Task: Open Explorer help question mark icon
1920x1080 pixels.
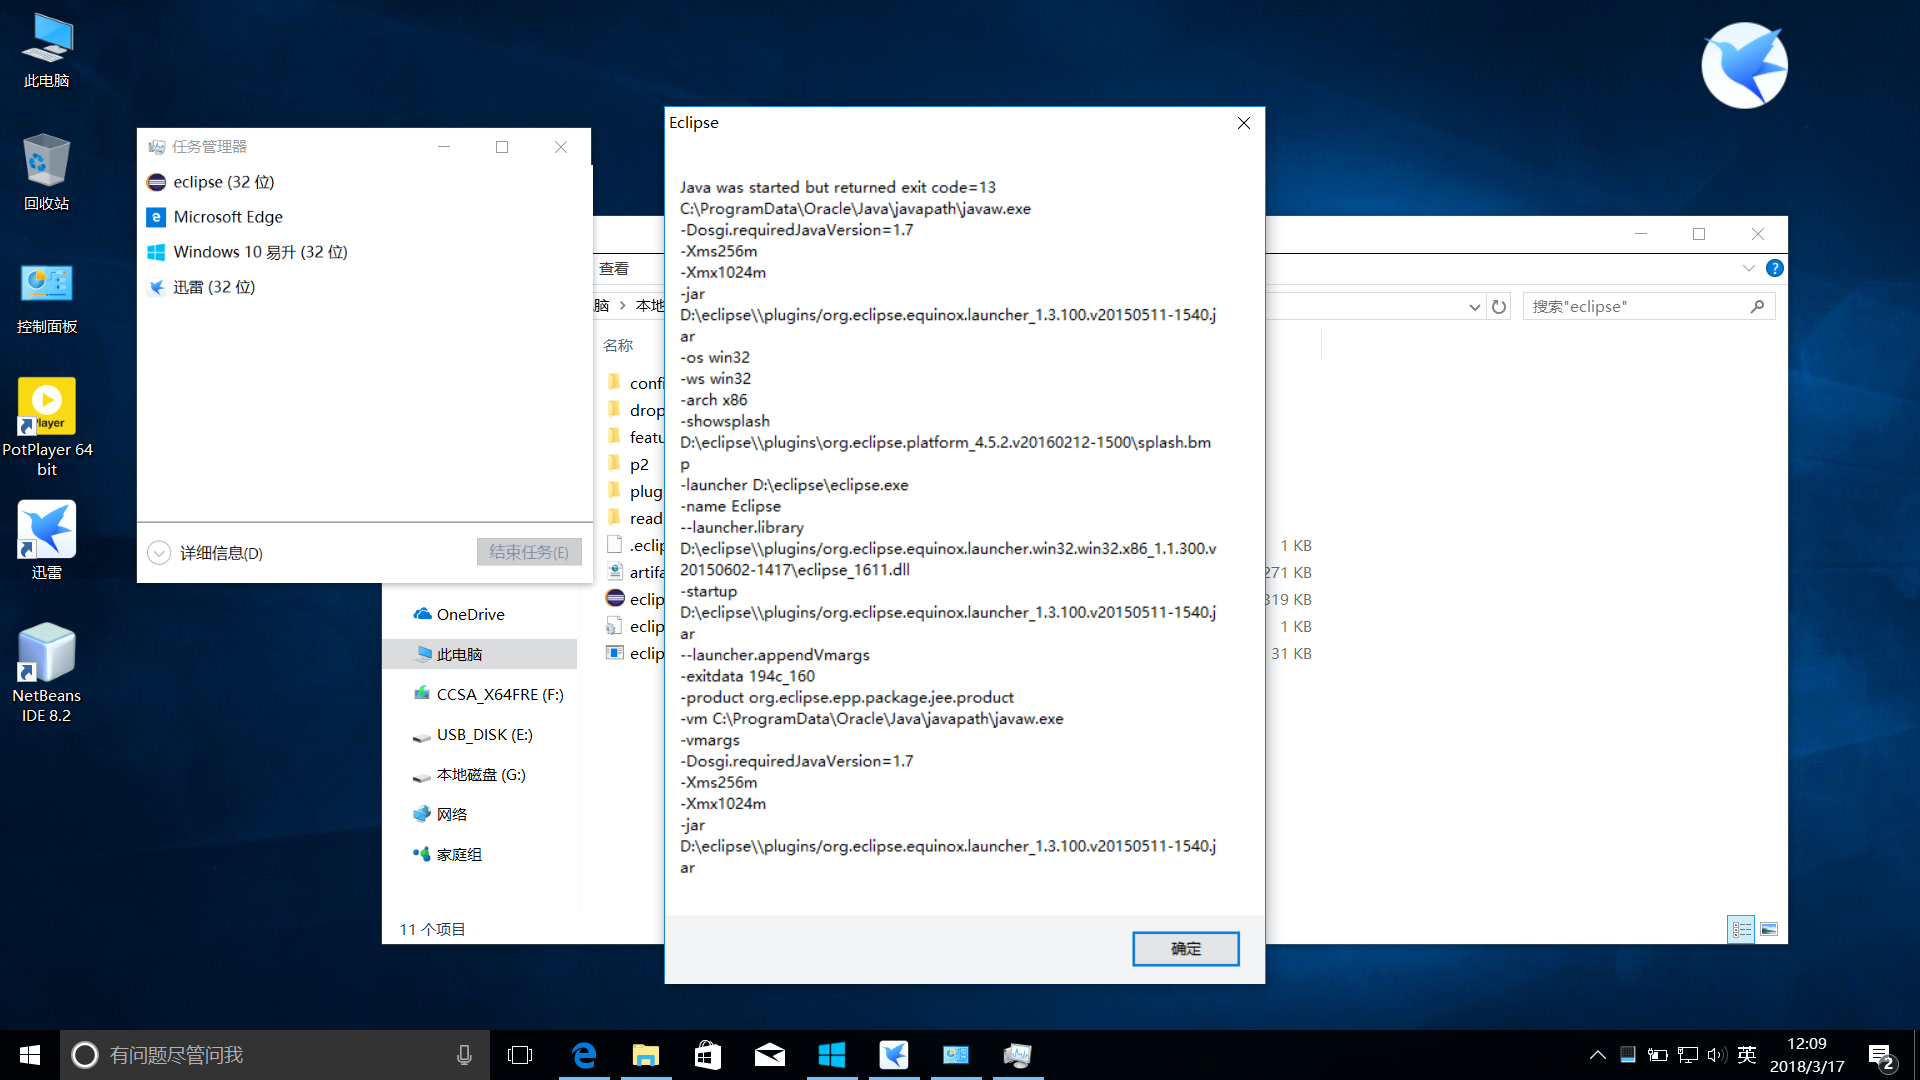Action: tap(1774, 268)
